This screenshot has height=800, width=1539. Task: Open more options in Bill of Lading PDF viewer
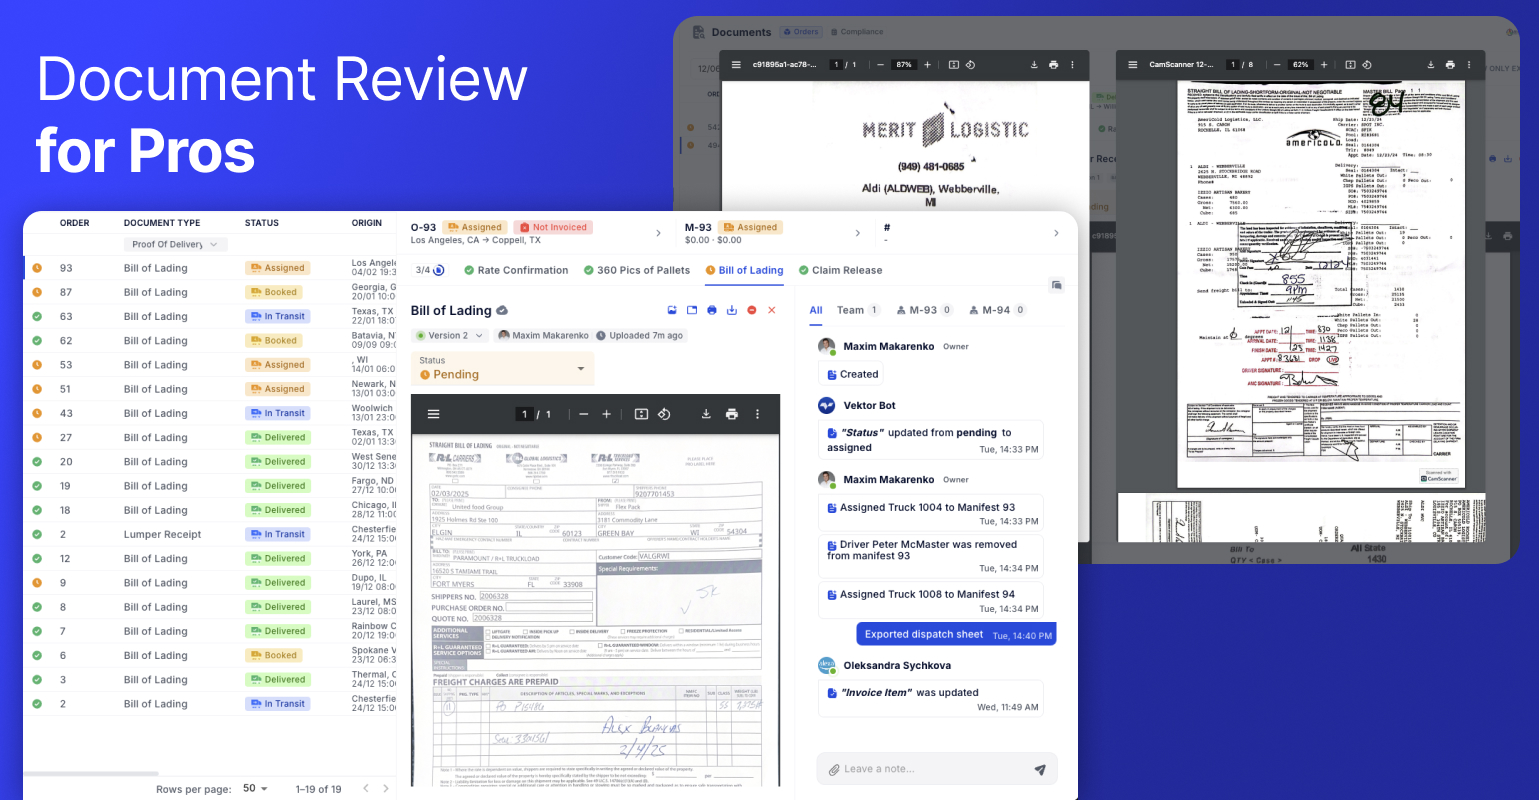coord(757,414)
